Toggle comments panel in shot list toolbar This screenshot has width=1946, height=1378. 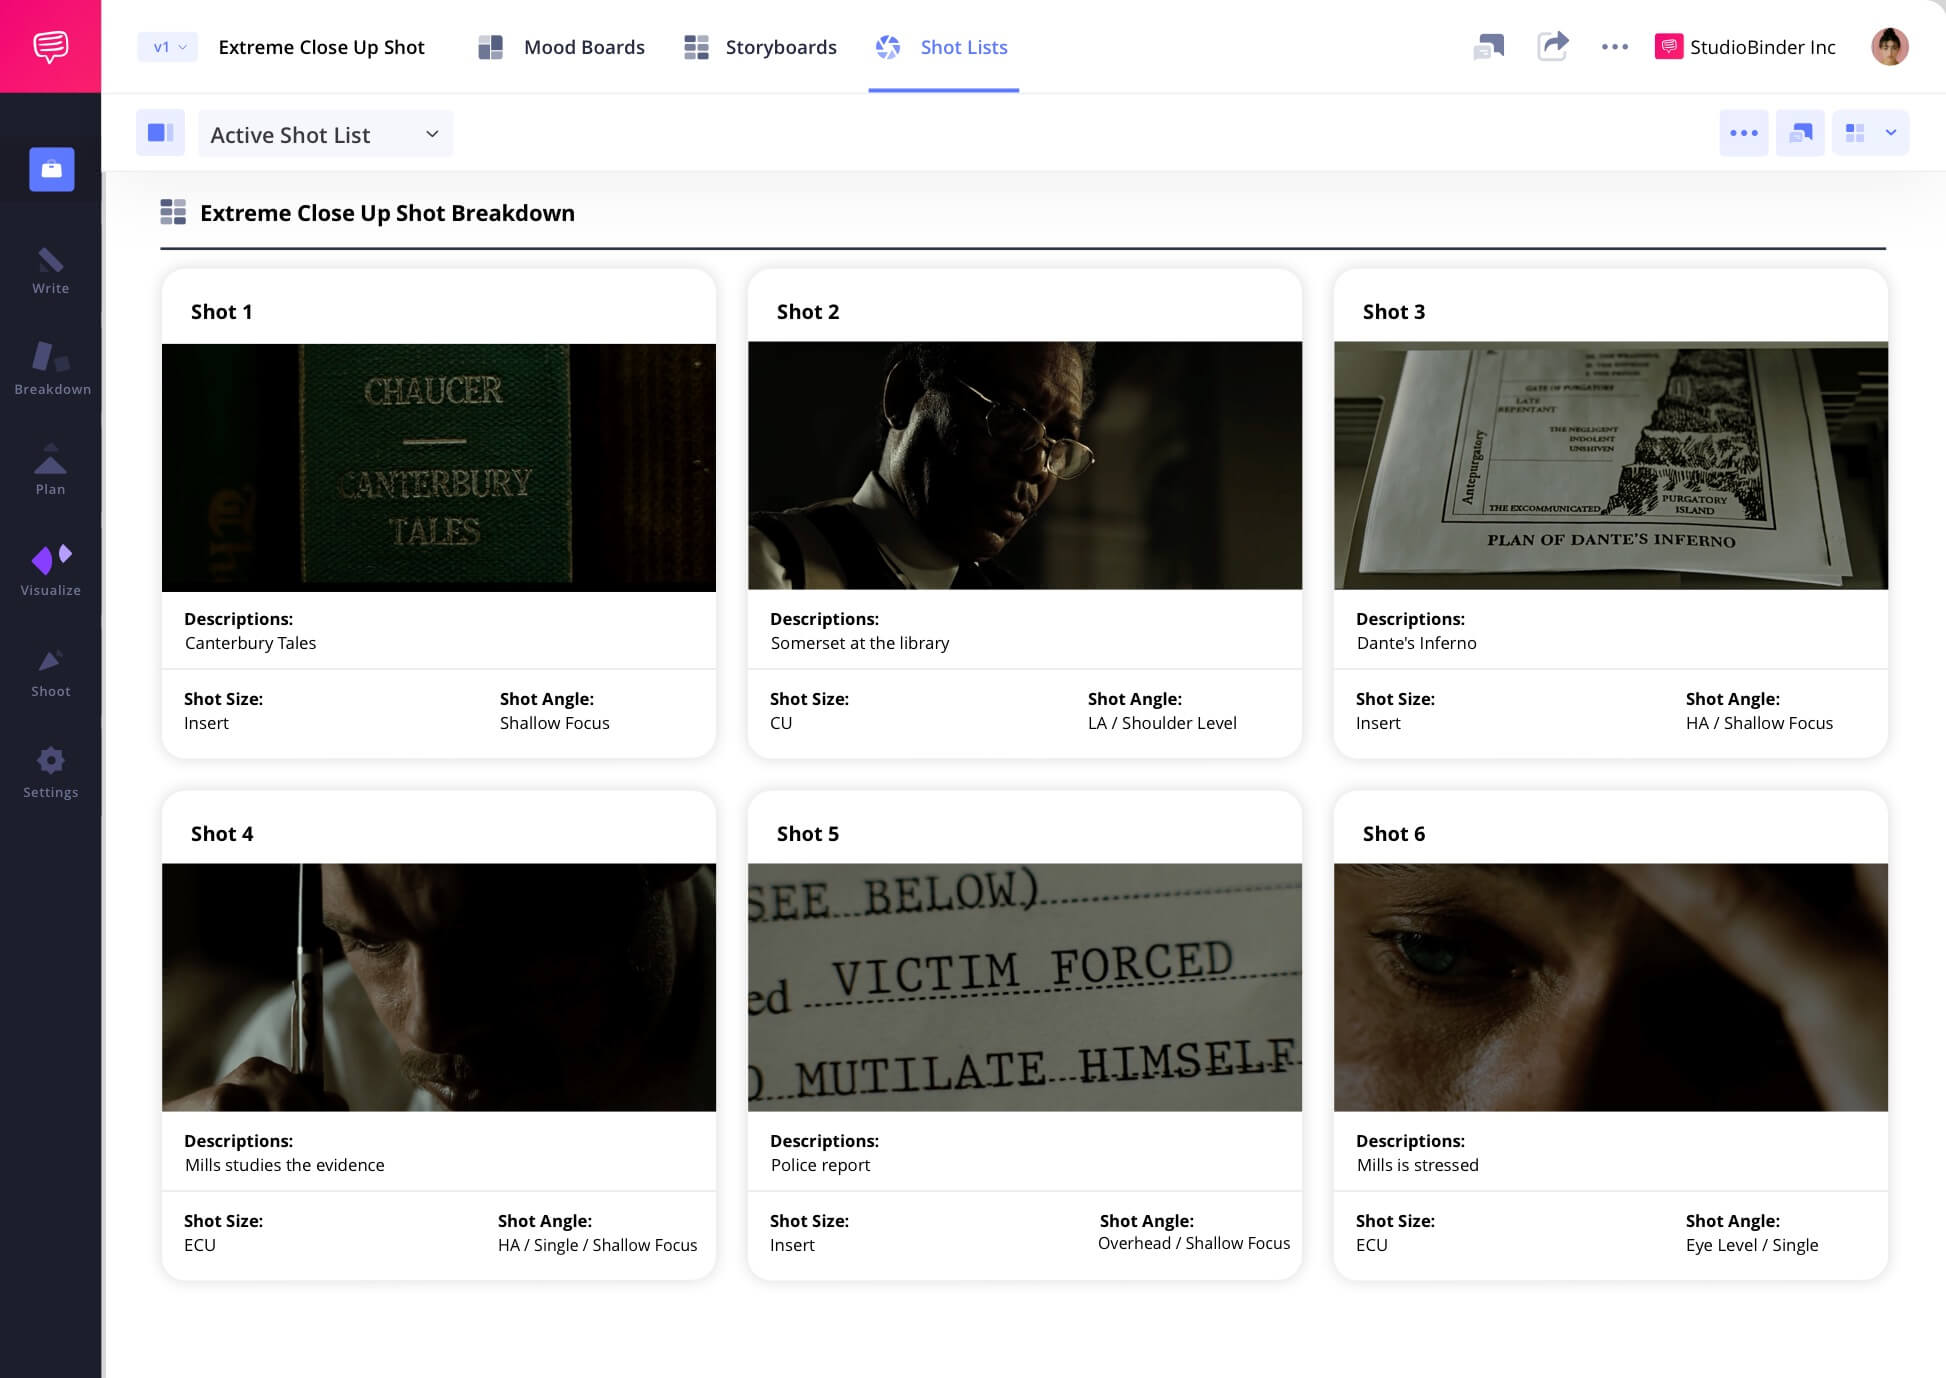pyautogui.click(x=1800, y=133)
